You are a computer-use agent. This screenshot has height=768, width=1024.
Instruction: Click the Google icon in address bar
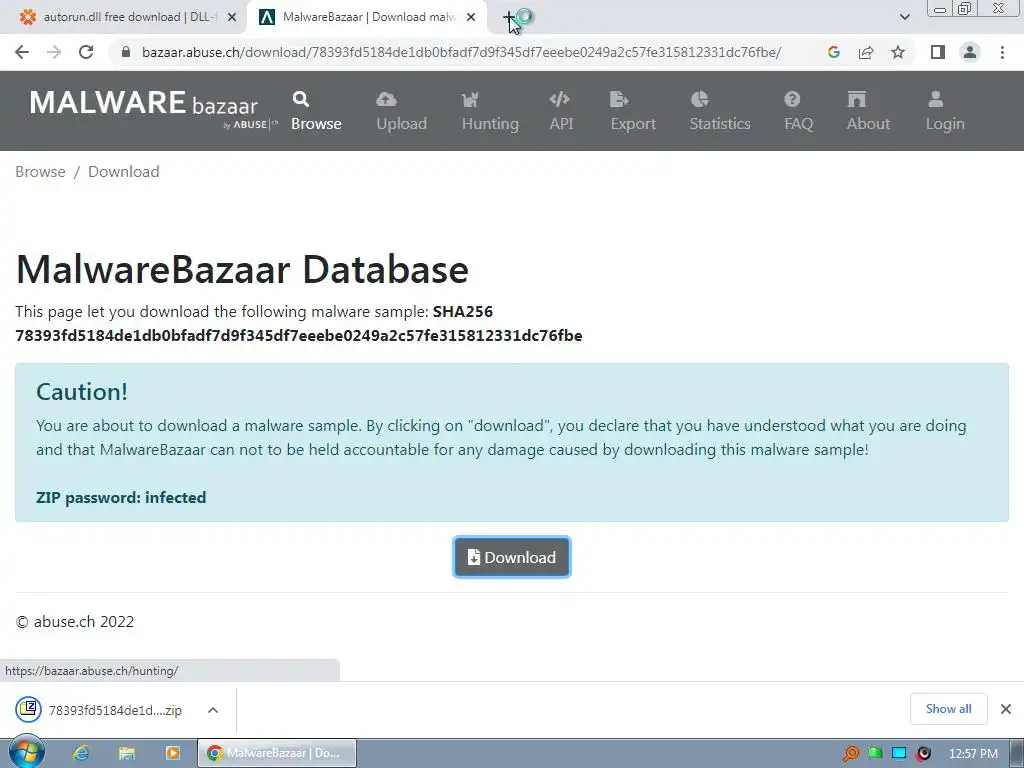pos(833,52)
